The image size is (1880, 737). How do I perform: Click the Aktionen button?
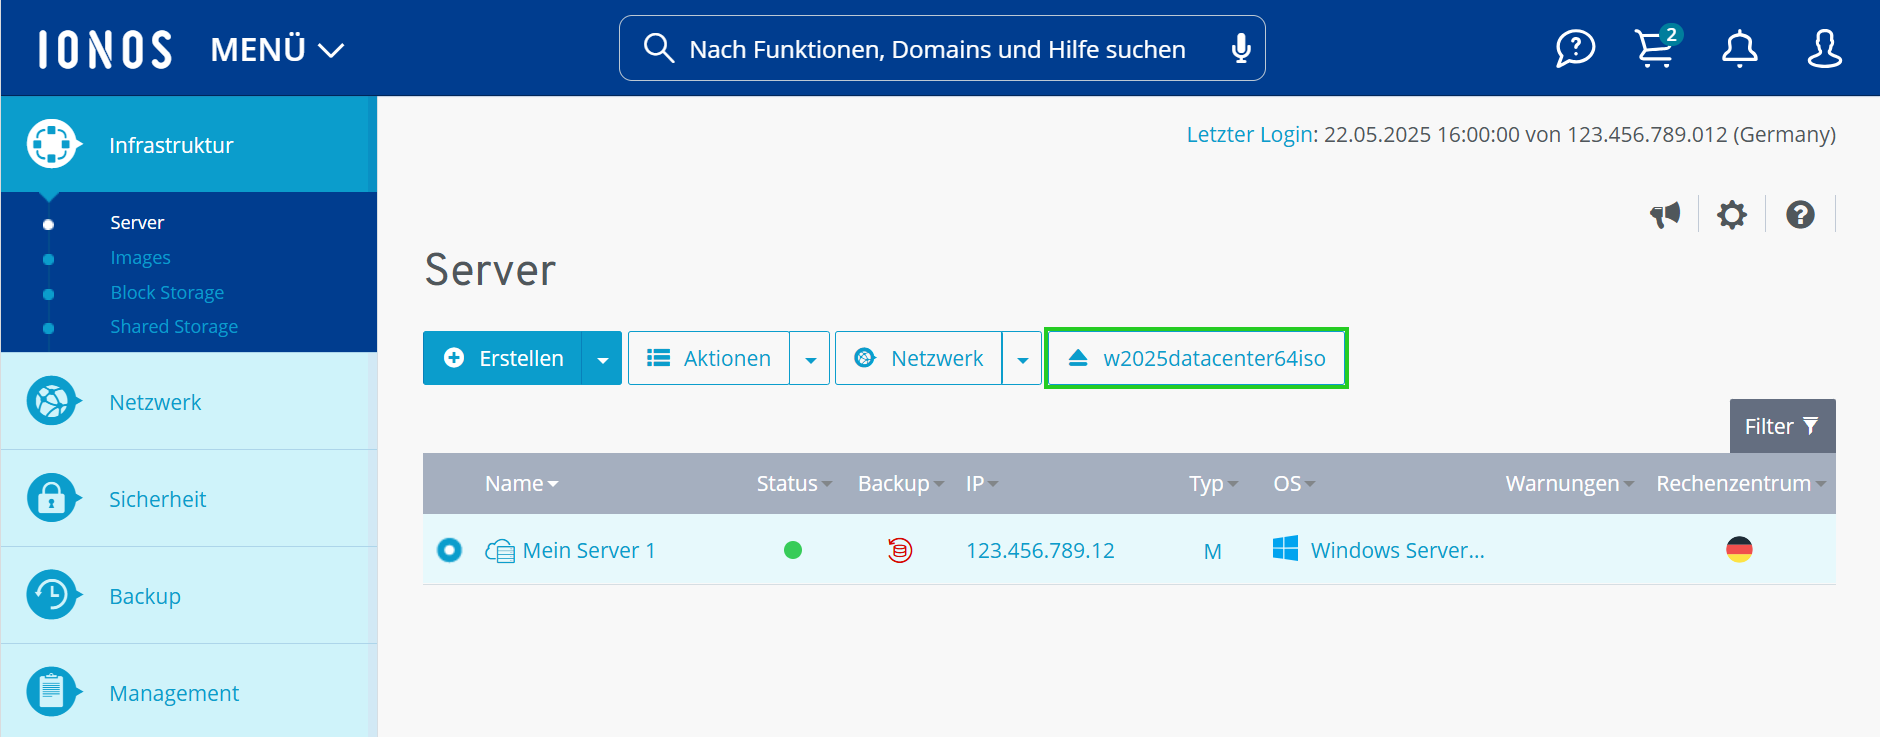[x=709, y=358]
